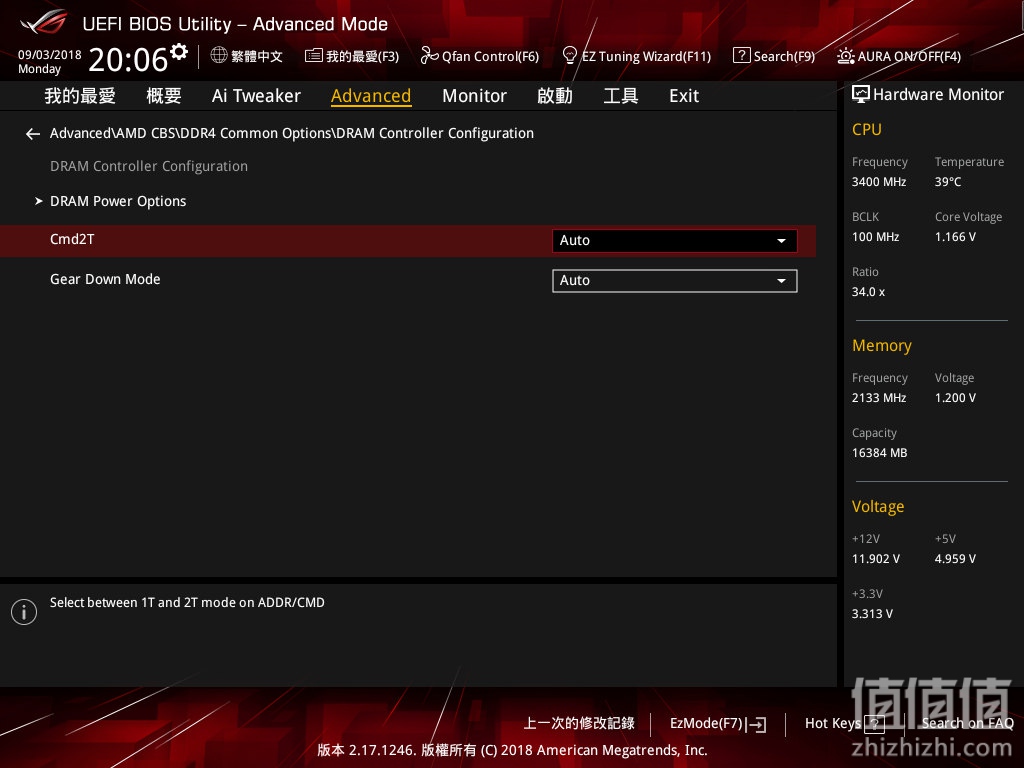Click the globe language icon
This screenshot has width=1024, height=768.
(x=219, y=56)
